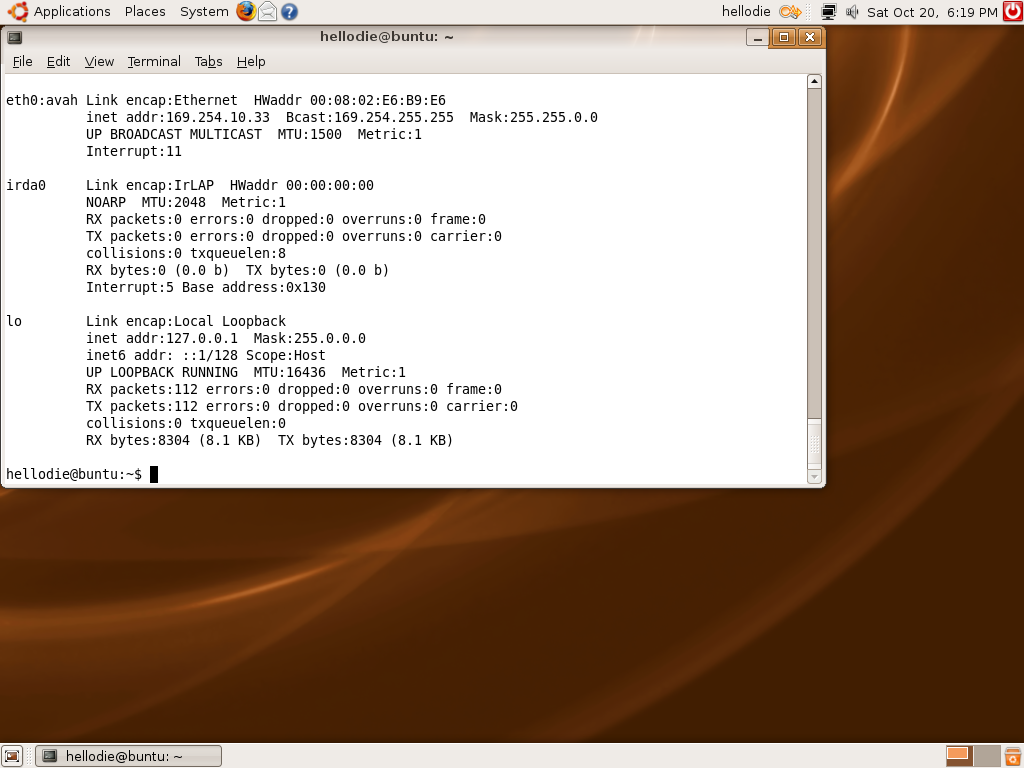The image size is (1024, 768).
Task: Open the network monitor tray icon
Action: coord(828,12)
